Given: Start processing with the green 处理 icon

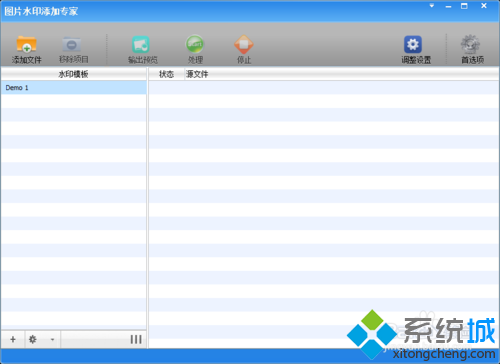Looking at the screenshot, I should [x=195, y=44].
